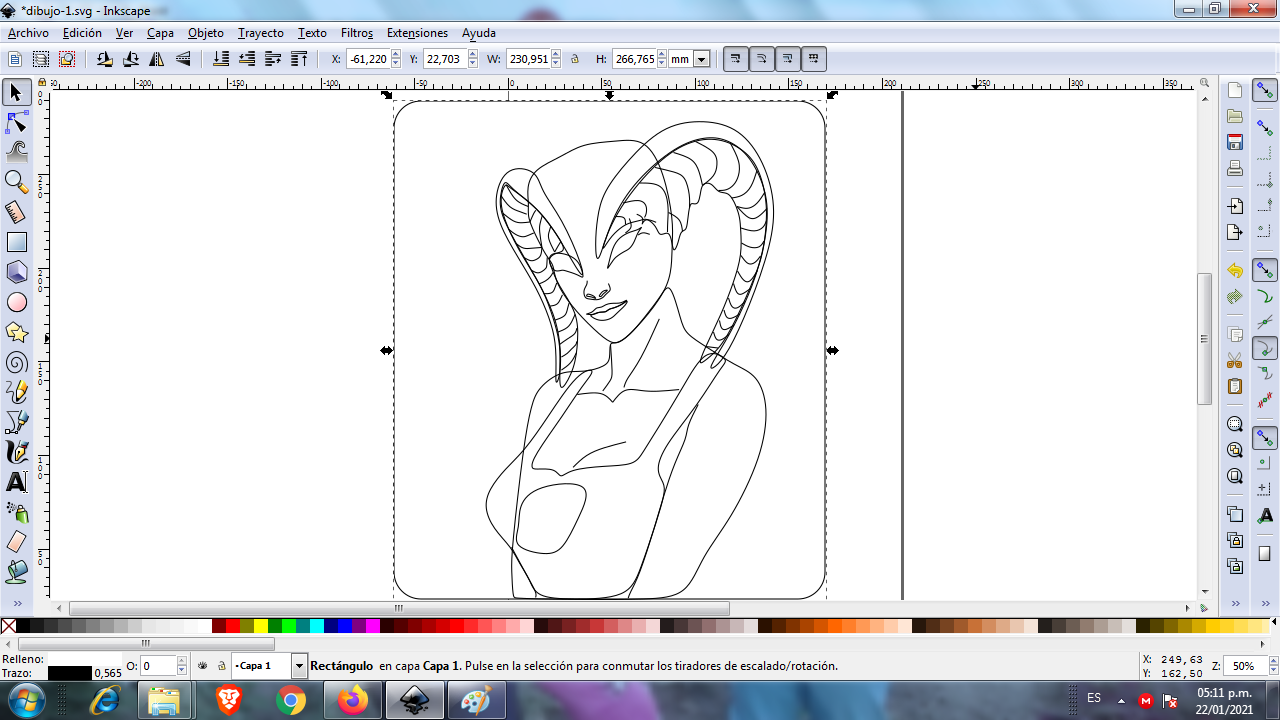This screenshot has width=1280, height=720.
Task: Toggle global snapping at top of snap bar
Action: coord(1265,90)
